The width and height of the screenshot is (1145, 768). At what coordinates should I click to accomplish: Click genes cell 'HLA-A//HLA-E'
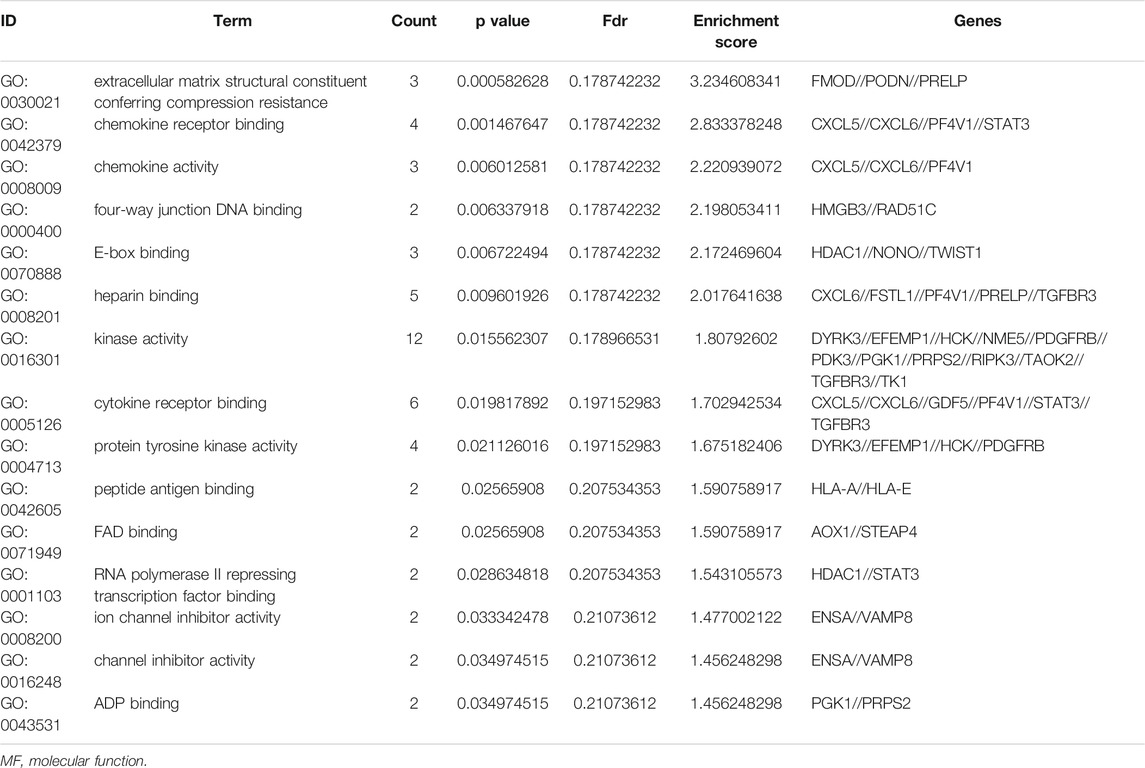pos(861,490)
